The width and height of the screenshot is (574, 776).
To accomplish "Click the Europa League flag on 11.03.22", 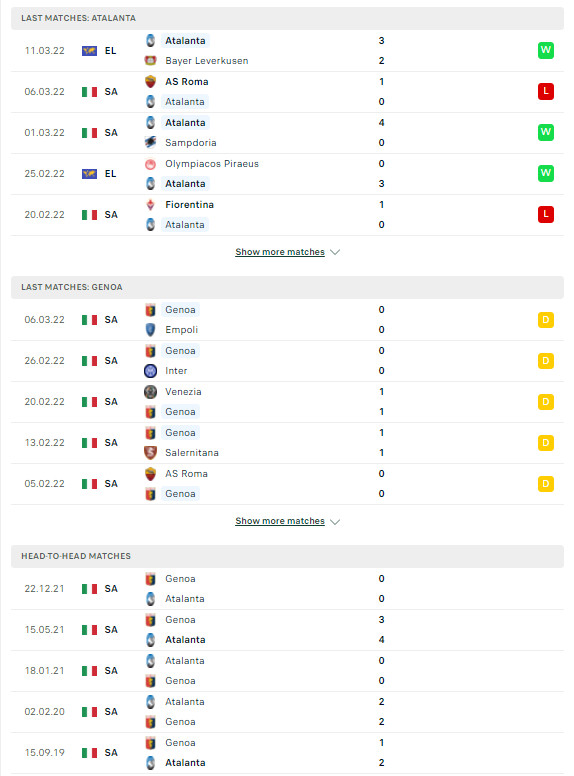I will (90, 50).
